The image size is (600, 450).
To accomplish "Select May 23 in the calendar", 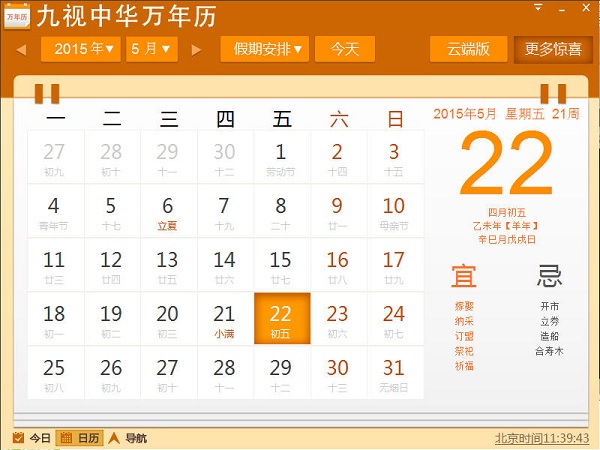I will (339, 319).
